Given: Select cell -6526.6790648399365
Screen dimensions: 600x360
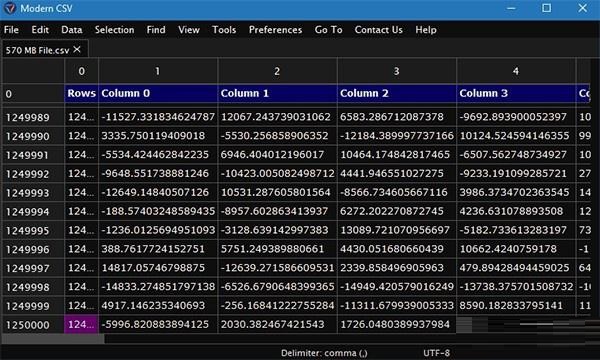Looking at the screenshot, I should click(x=277, y=287).
